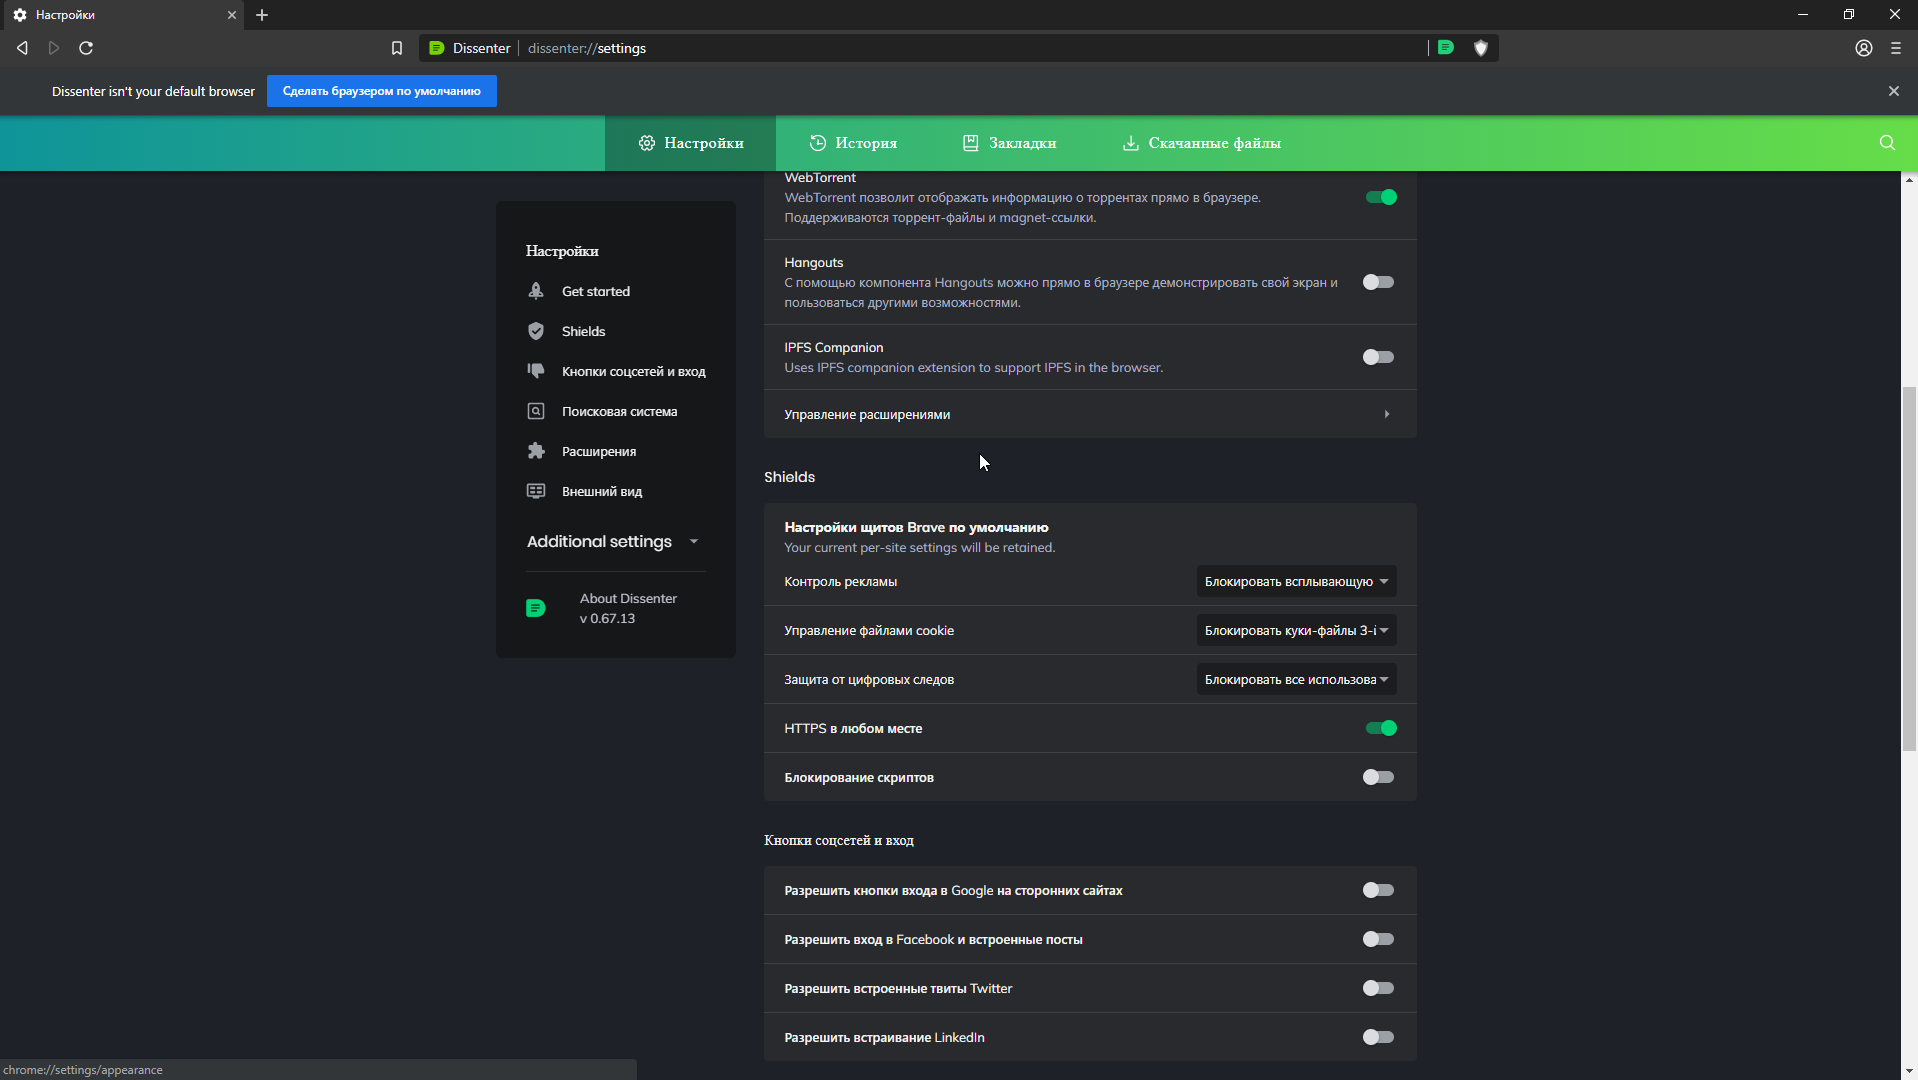Screen dimensions: 1918x1080
Task: Click Сделать браузером по умолчанию button
Action: (x=382, y=91)
